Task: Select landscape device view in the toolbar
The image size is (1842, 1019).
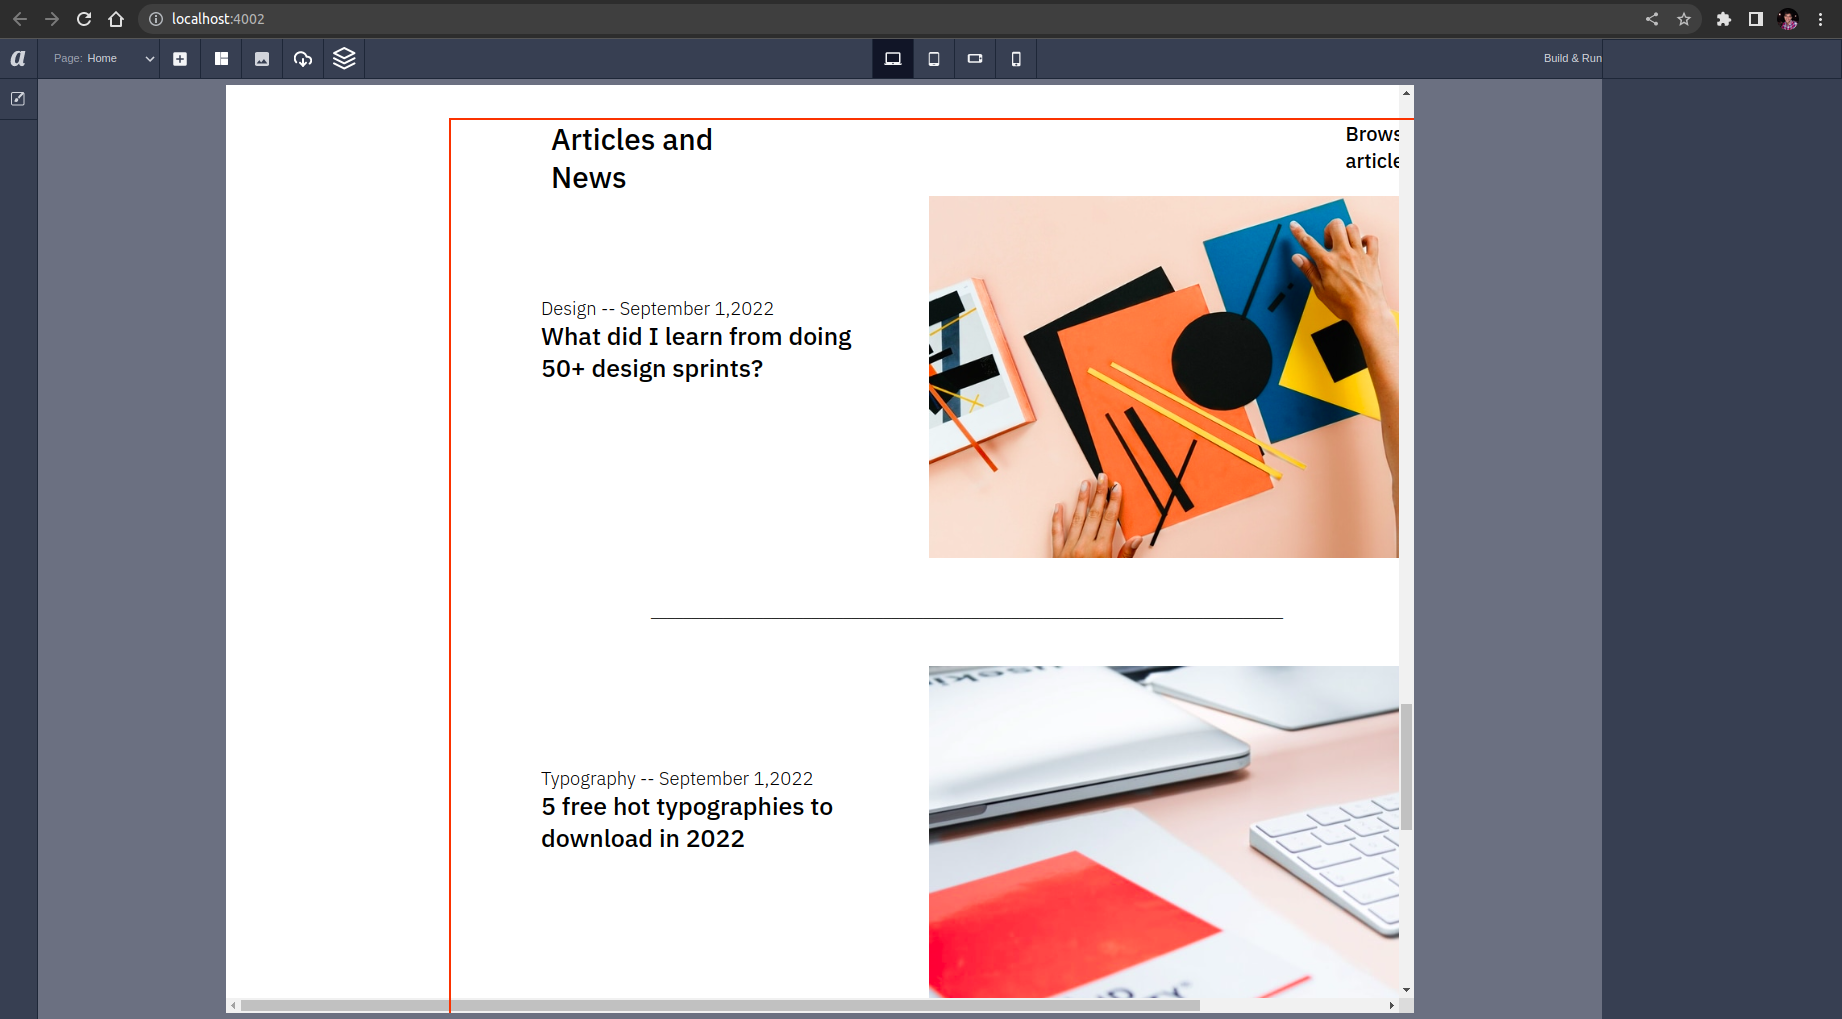Action: point(975,58)
